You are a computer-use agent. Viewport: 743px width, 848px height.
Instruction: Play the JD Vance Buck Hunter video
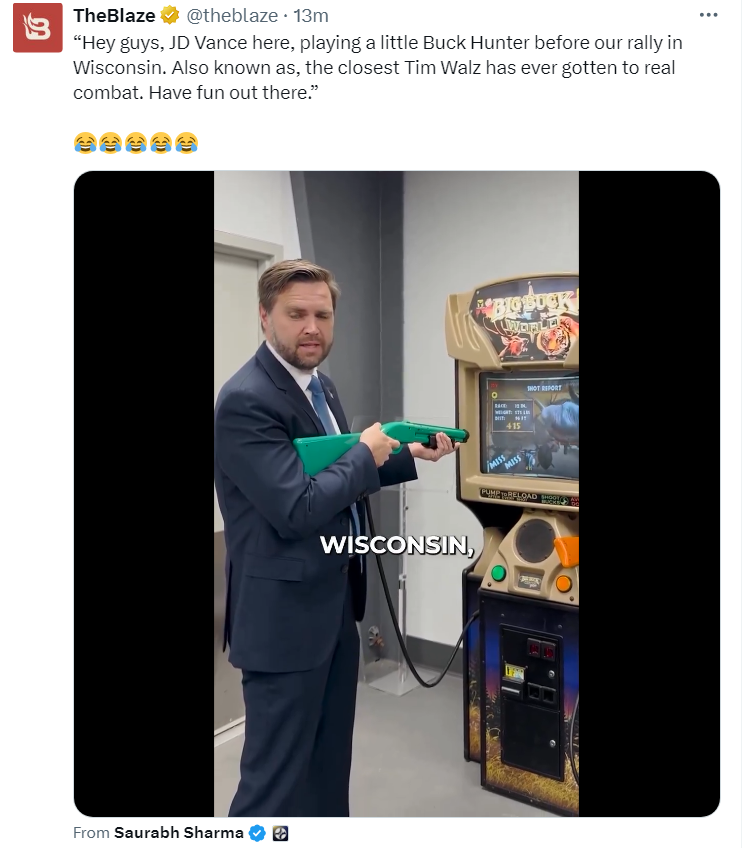396,493
